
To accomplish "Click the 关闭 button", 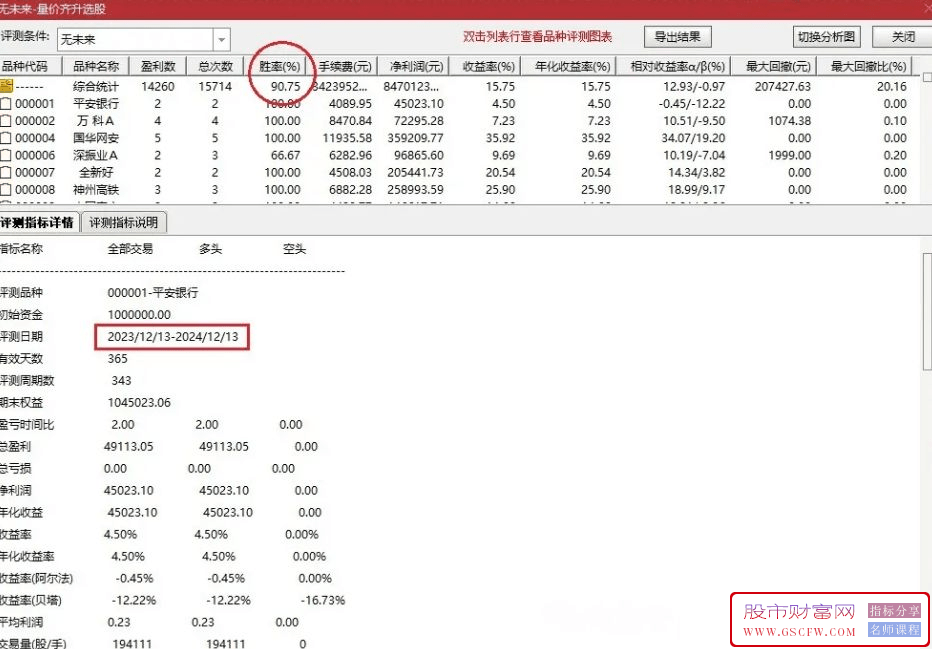I will point(902,37).
